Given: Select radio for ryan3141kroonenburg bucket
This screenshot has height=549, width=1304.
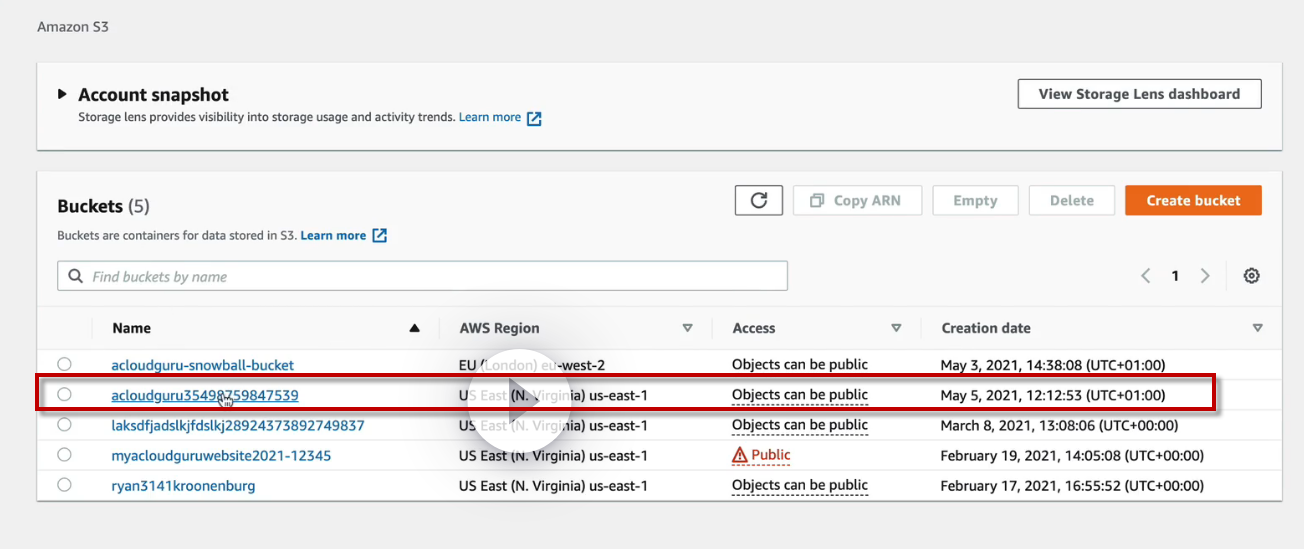Looking at the screenshot, I should tap(65, 485).
